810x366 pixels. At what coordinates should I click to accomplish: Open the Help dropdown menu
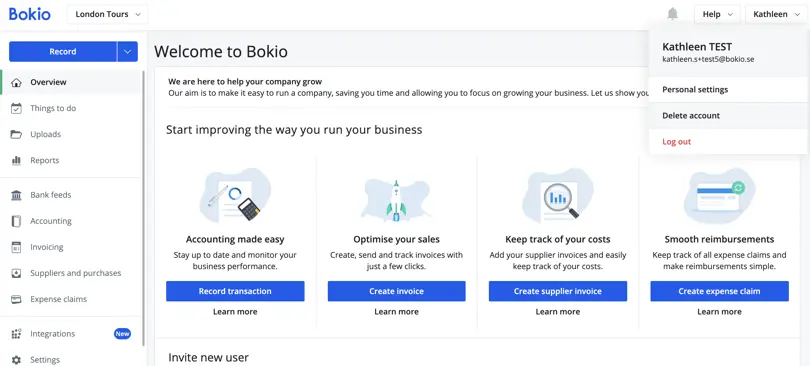tap(717, 14)
